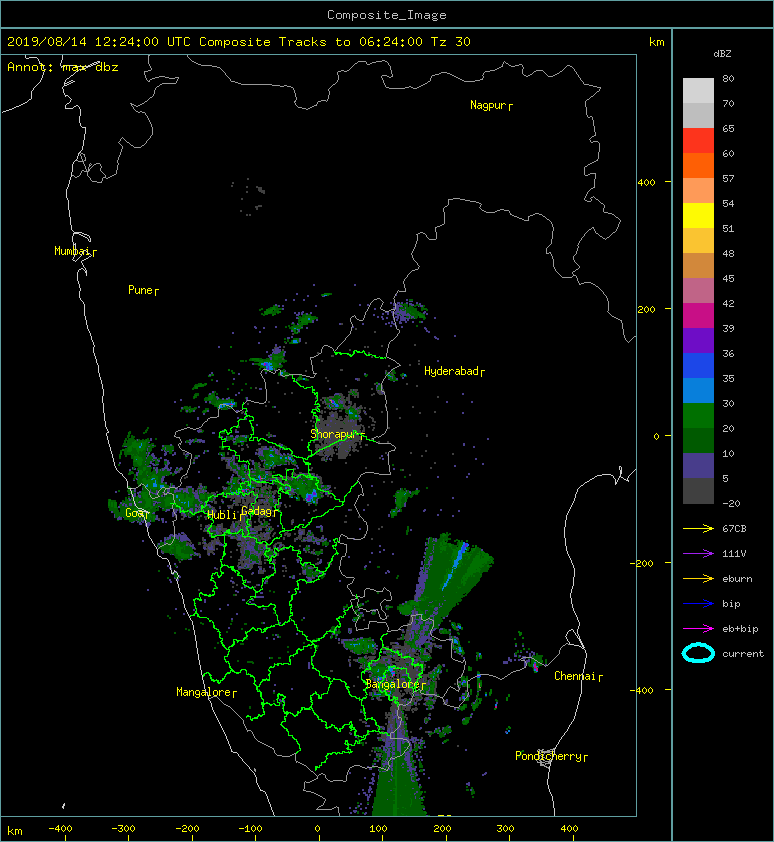Viewport: 774px width, 842px height.
Task: Click the slate purple 10 dBZ swatch
Action: (x=698, y=465)
